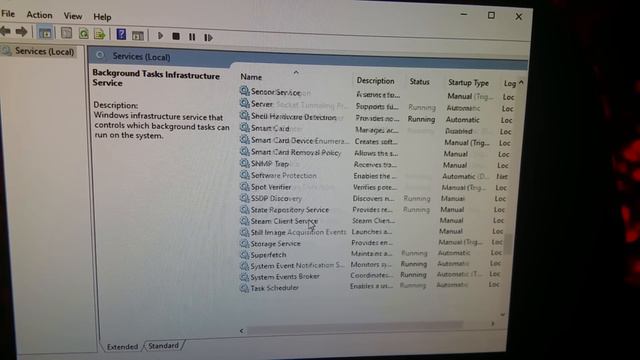Image resolution: width=640 pixels, height=360 pixels.
Task: Sort by the Name column header
Action: 251,77
